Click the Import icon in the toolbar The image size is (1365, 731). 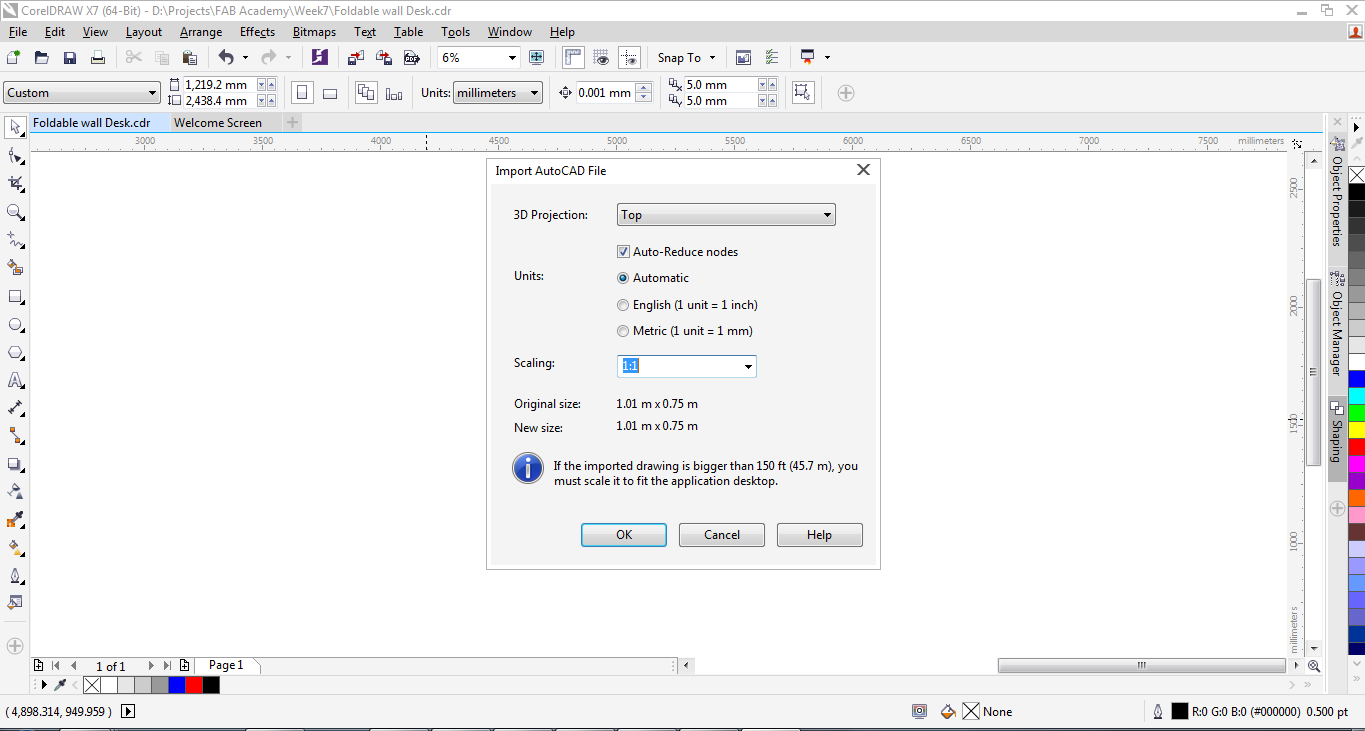pos(356,57)
